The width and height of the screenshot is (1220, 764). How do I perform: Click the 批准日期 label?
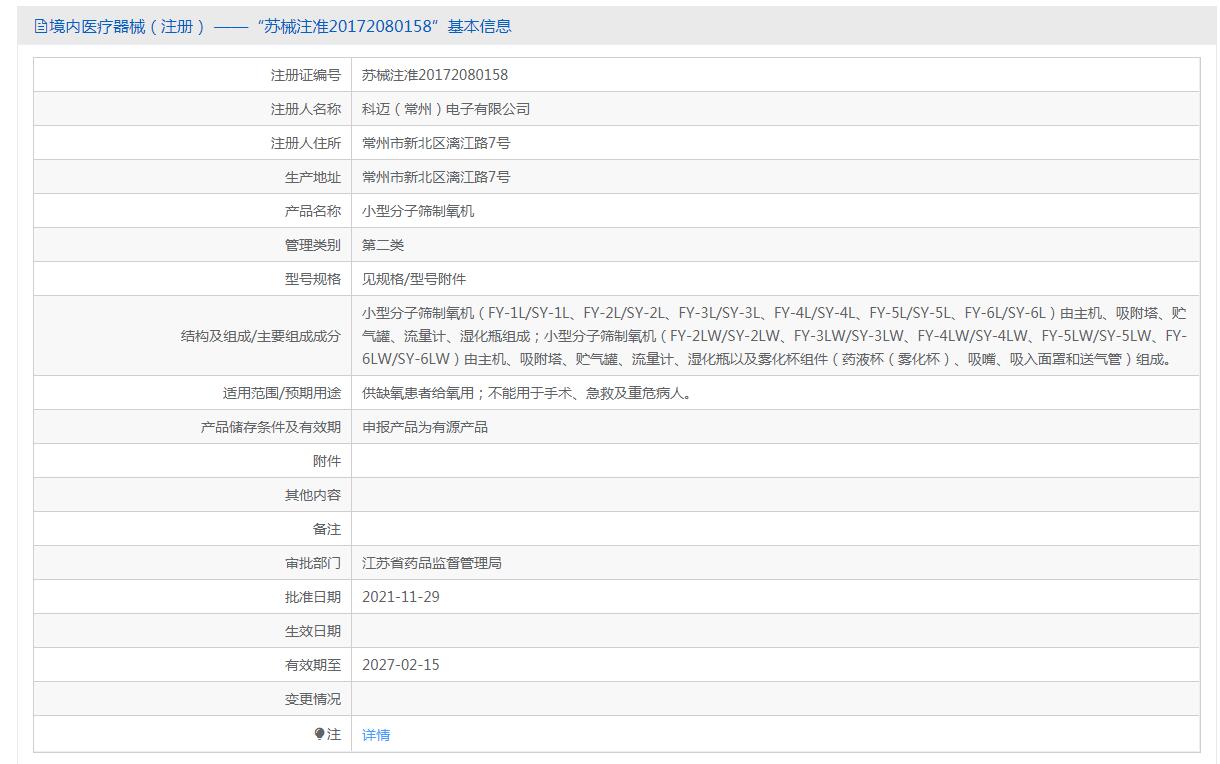tap(312, 597)
